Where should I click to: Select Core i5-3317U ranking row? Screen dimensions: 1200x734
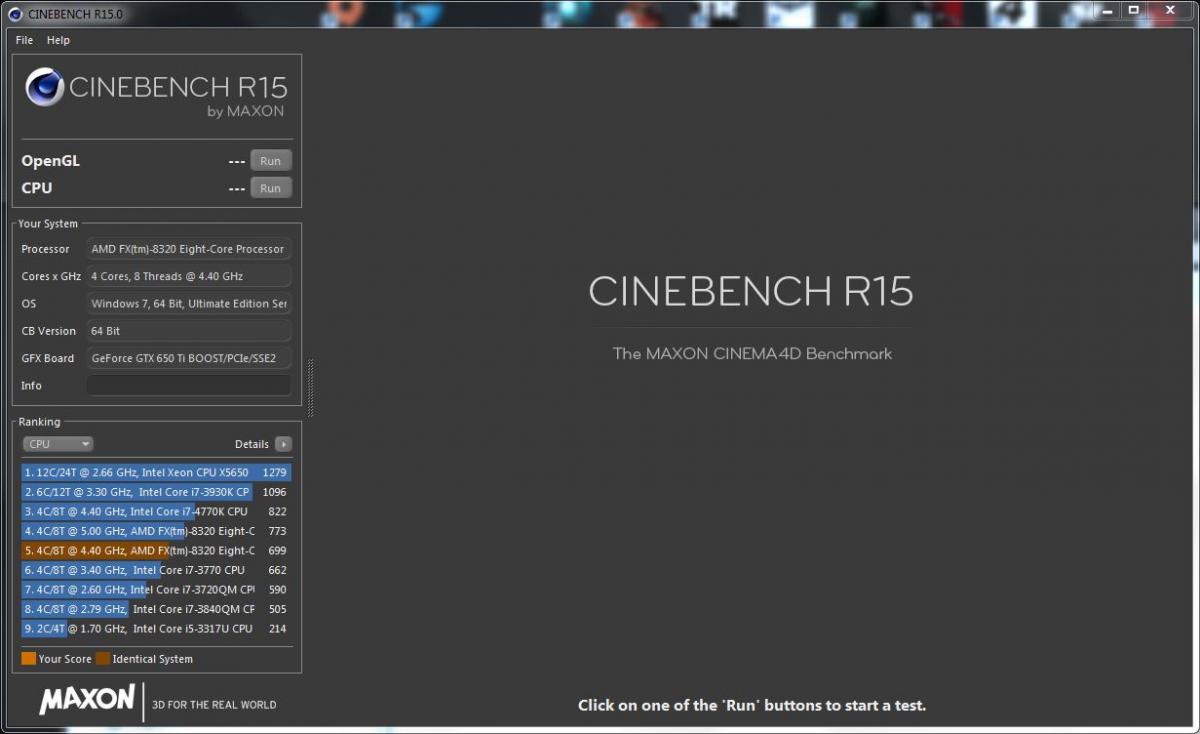coord(156,628)
